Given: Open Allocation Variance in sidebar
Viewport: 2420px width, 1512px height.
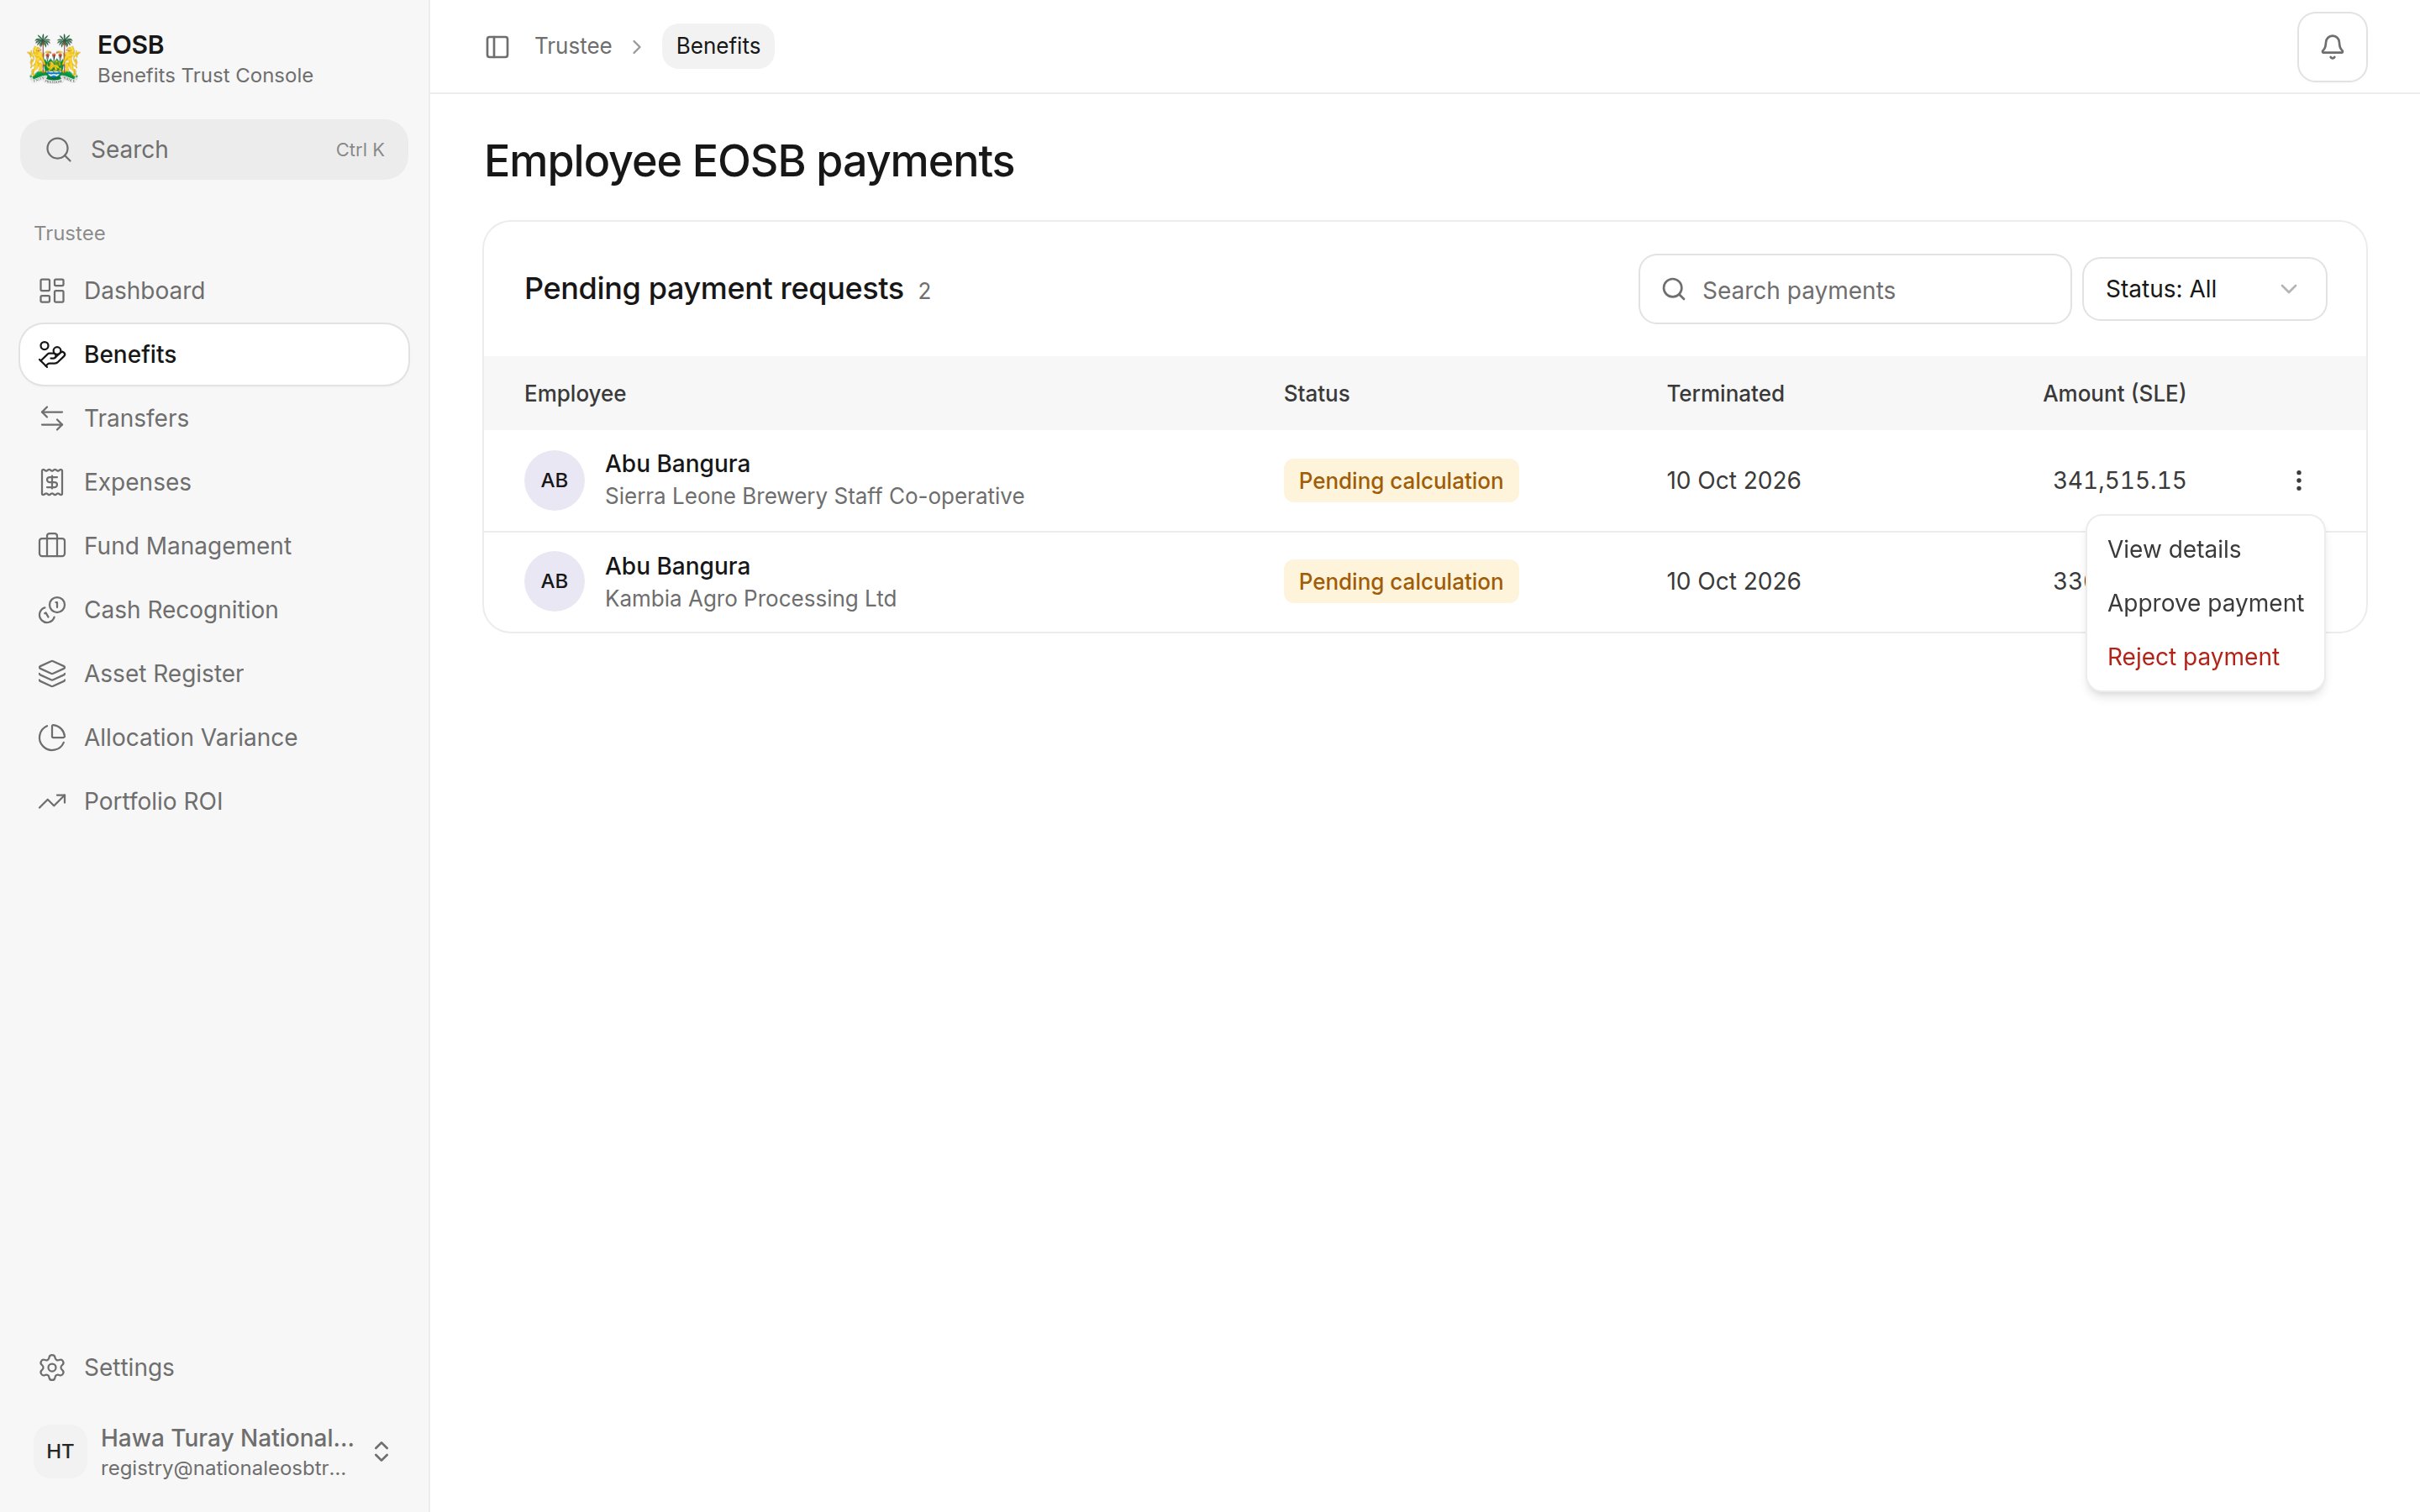Looking at the screenshot, I should point(214,738).
